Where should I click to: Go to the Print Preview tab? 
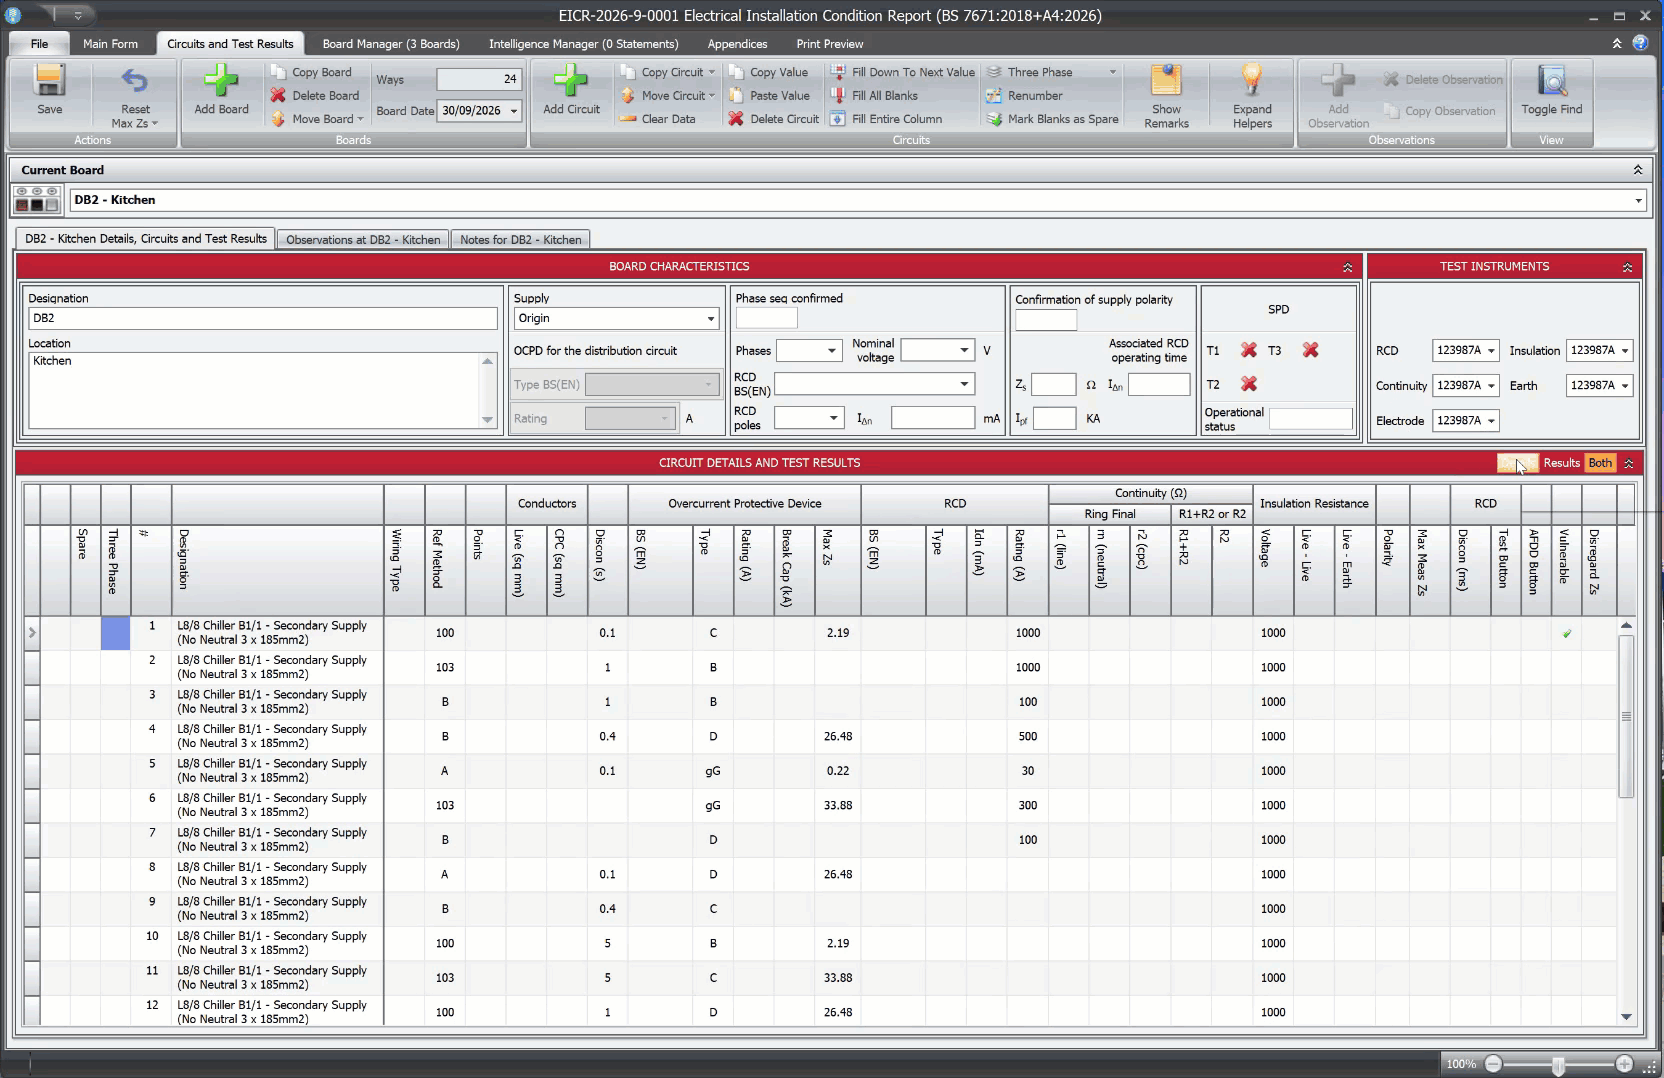point(829,44)
